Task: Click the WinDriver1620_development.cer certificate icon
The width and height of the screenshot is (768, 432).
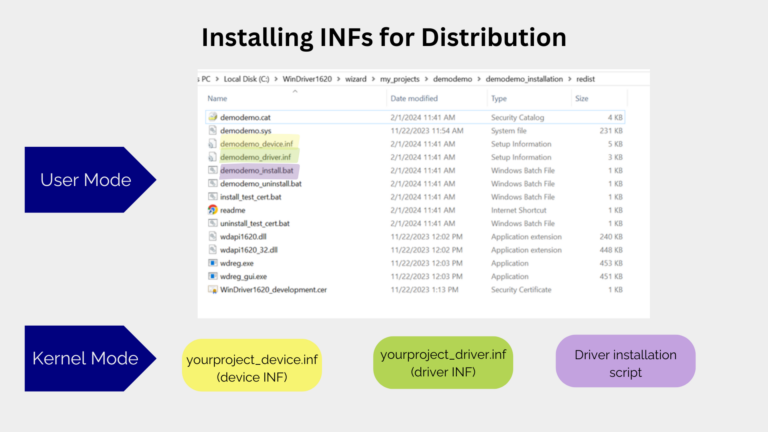Action: pos(212,289)
